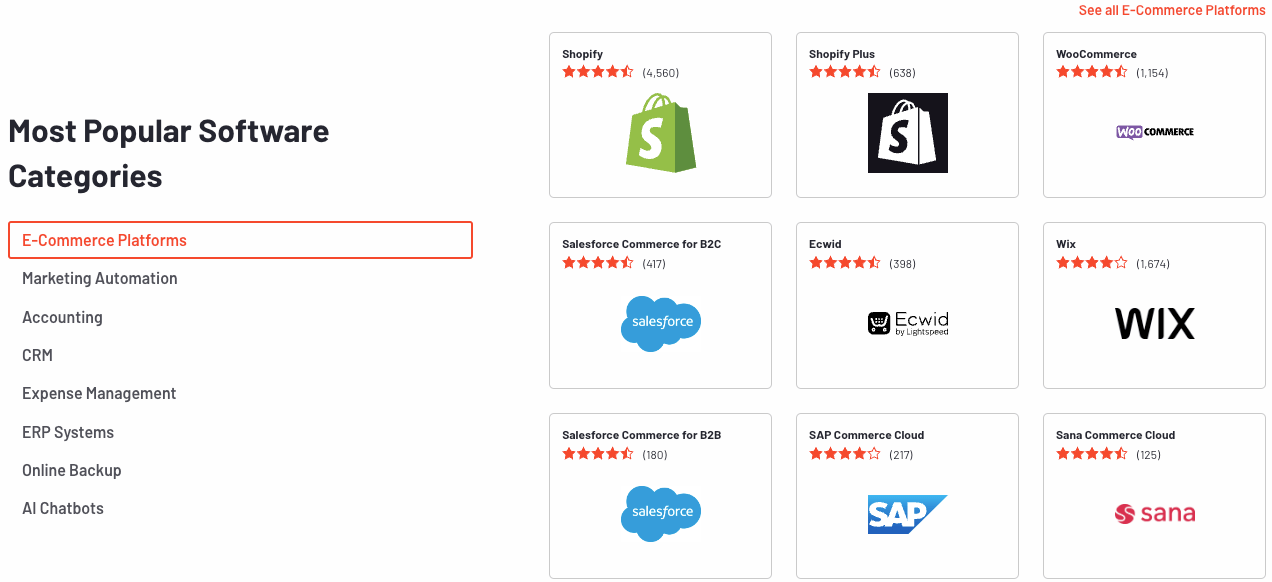The image size is (1272, 582).
Task: Select the E-Commerce Platforms category tab
Action: pos(240,240)
